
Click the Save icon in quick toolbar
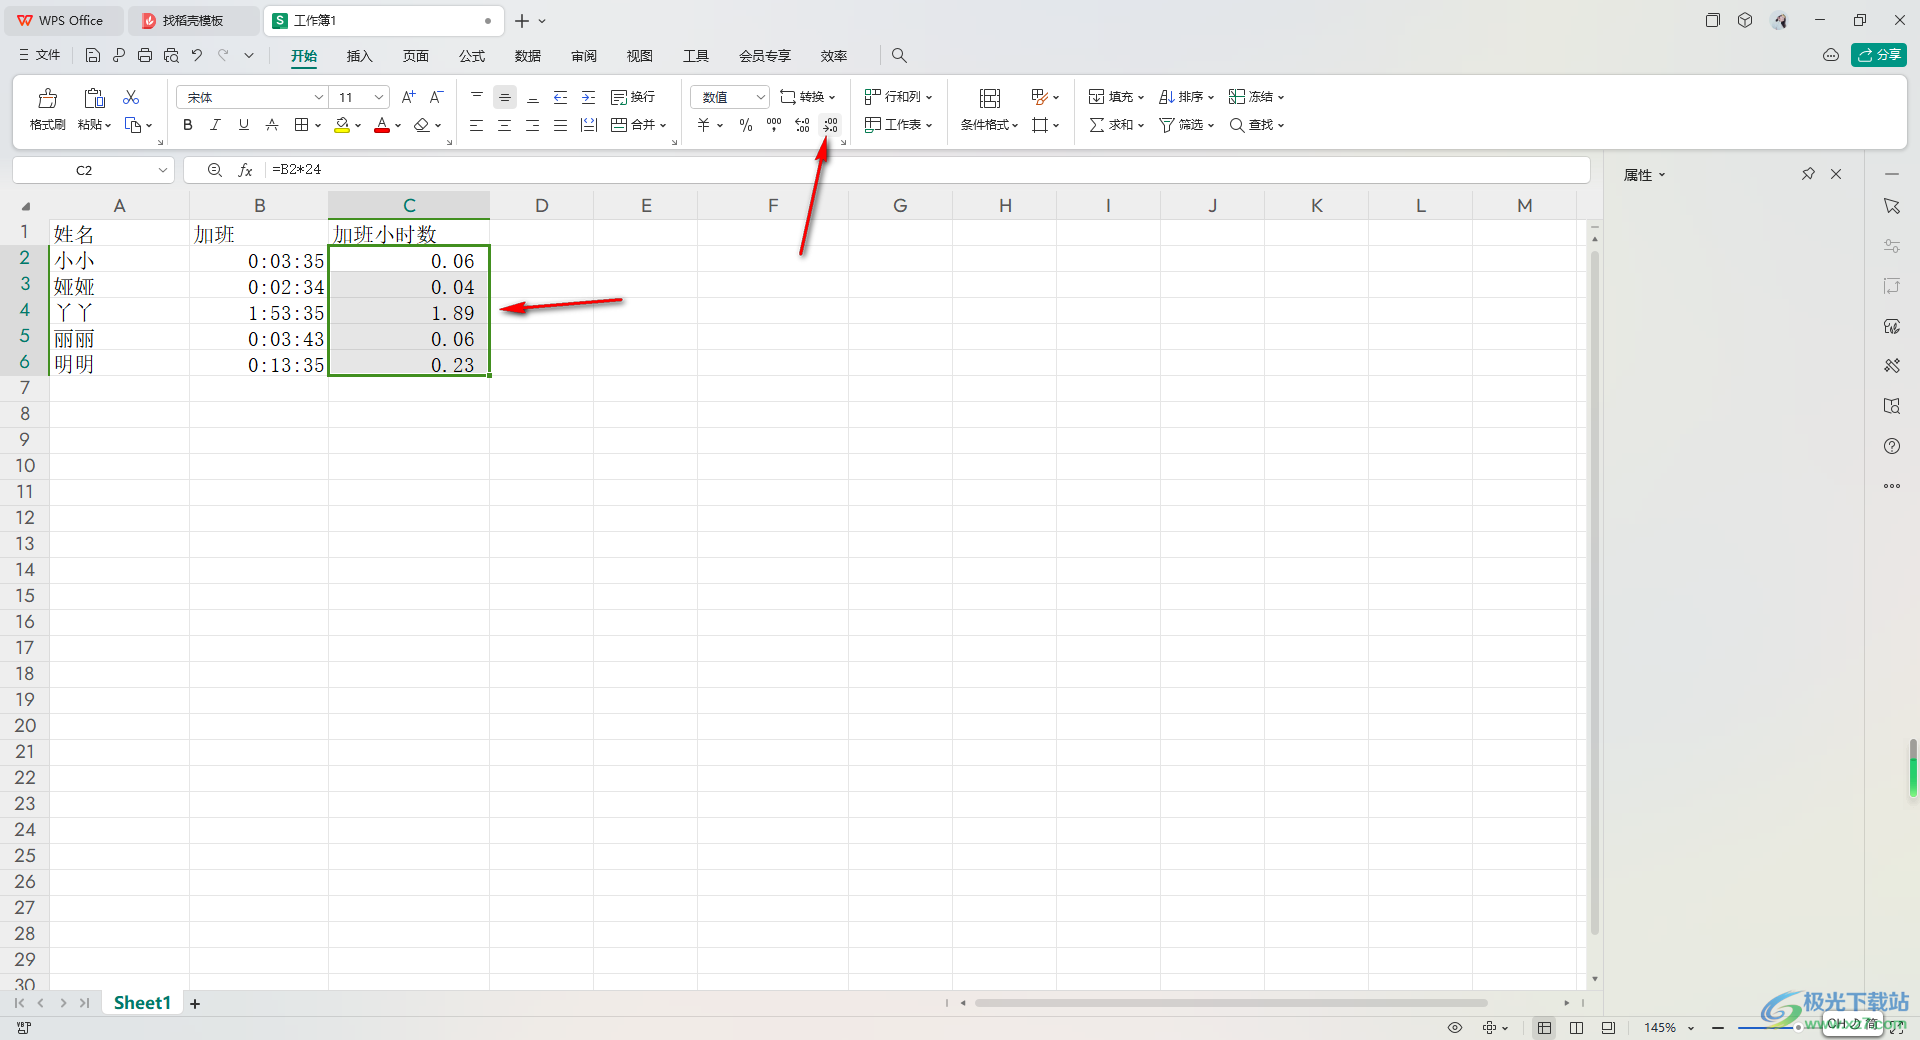click(93, 55)
